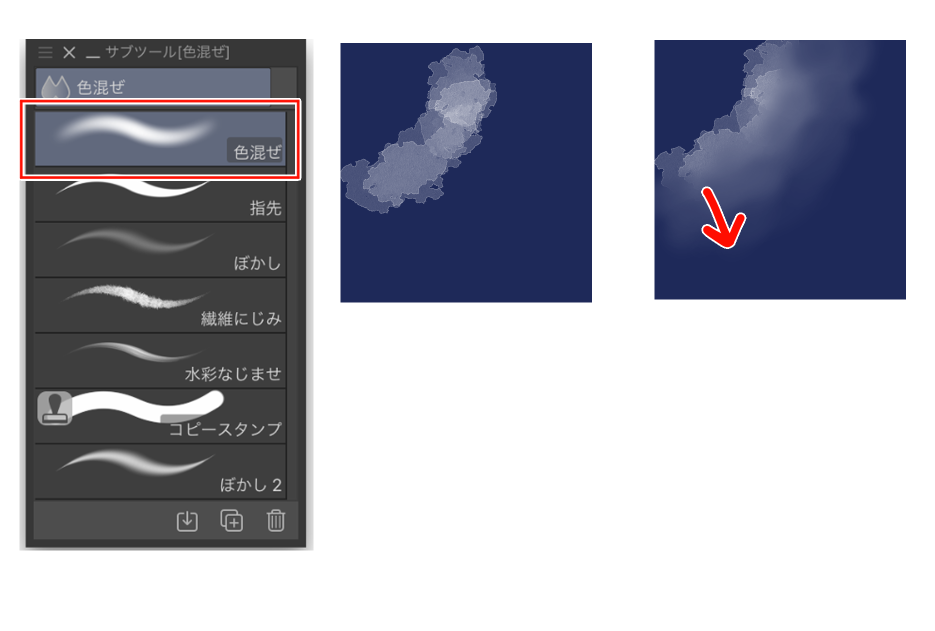The height and width of the screenshot is (631, 935).
Task: Click the stamp icon beside コピースタンプ
Action: (55, 408)
